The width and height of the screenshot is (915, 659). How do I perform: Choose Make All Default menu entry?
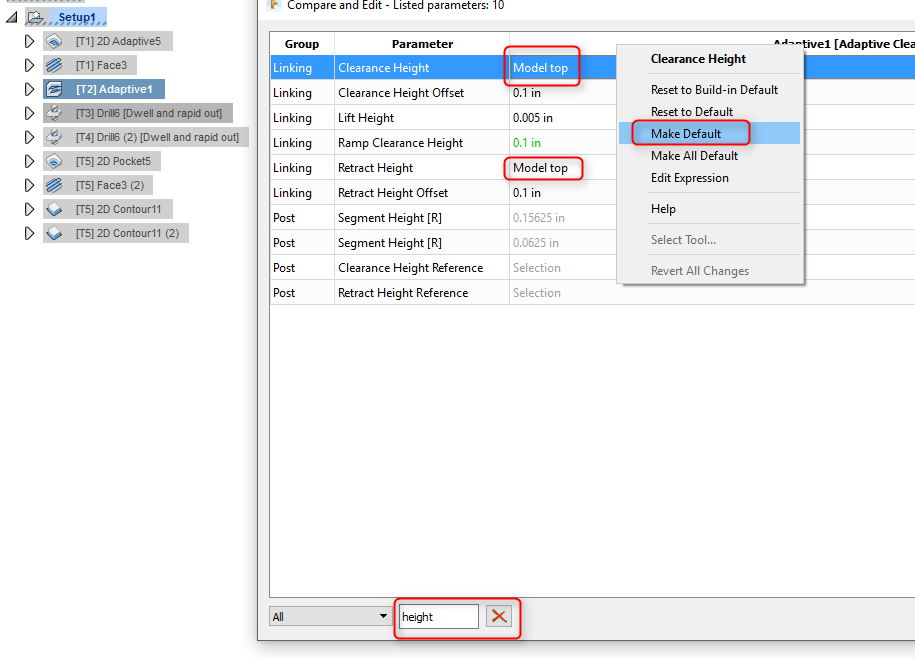point(694,156)
